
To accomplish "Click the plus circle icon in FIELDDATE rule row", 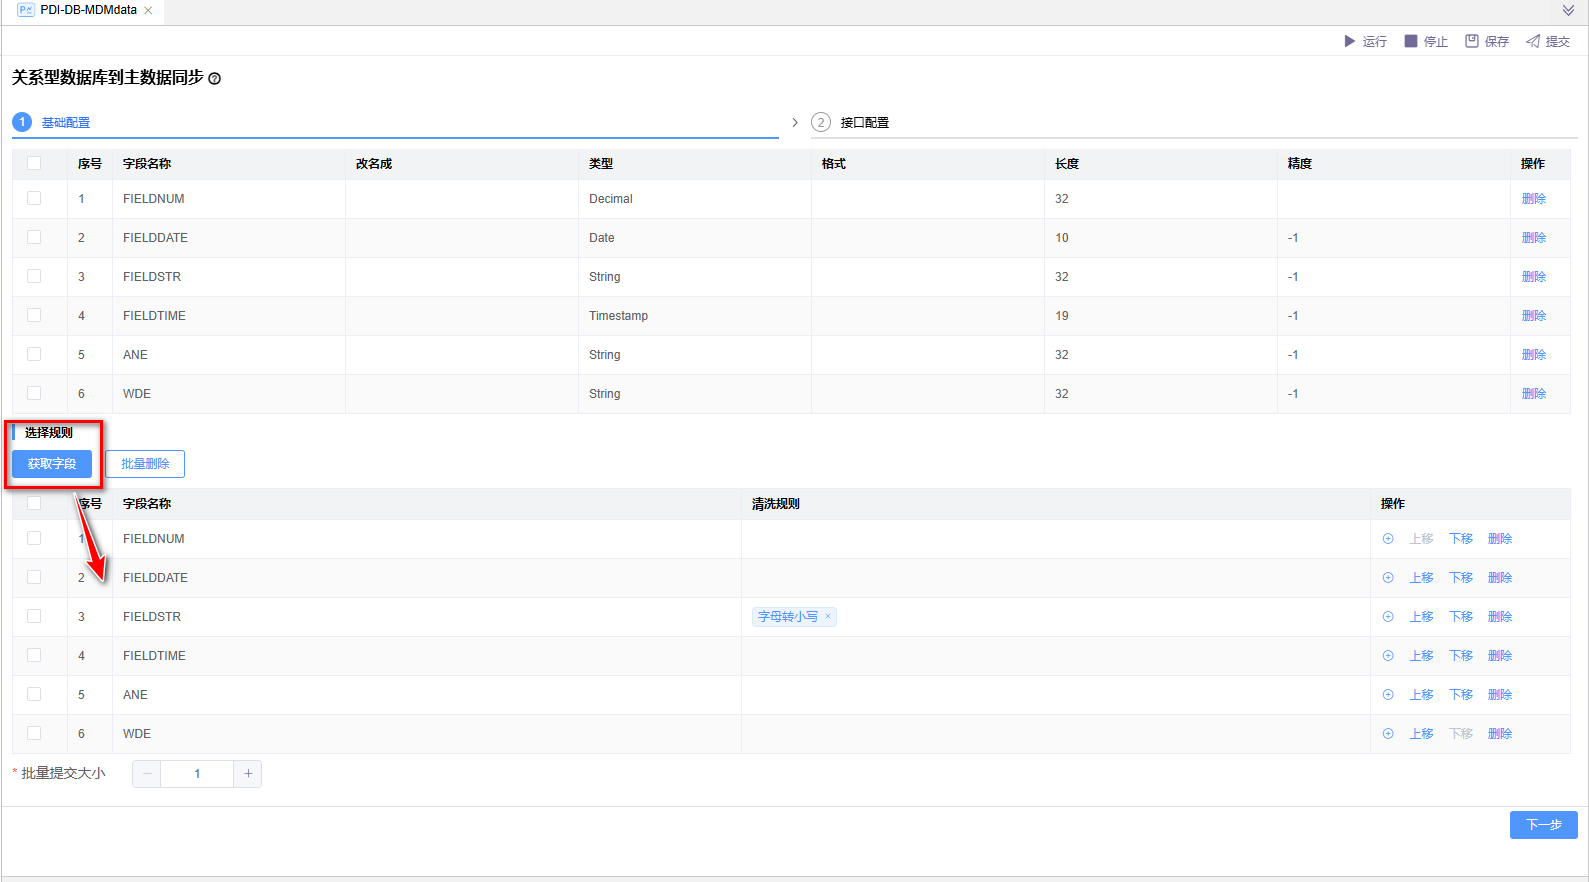I will pyautogui.click(x=1388, y=578).
